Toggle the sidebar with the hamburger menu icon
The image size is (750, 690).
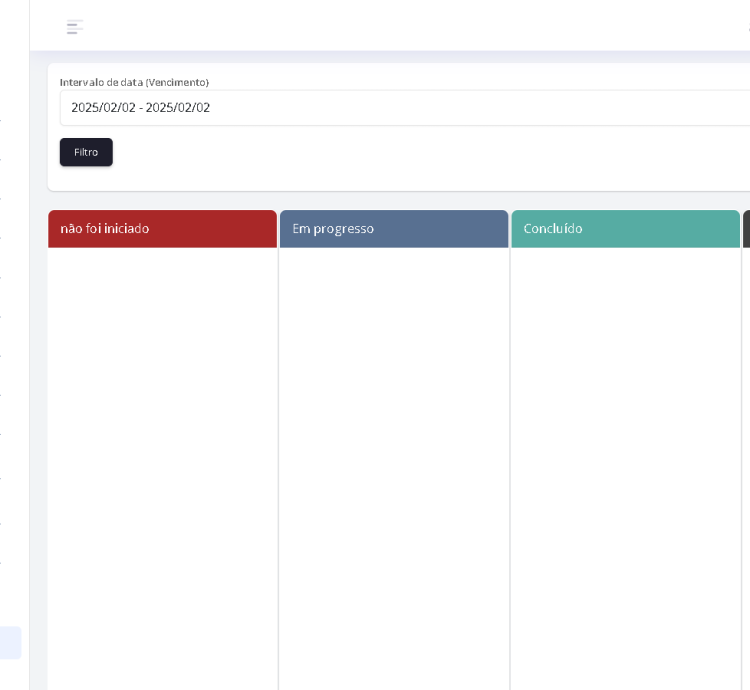click(75, 27)
